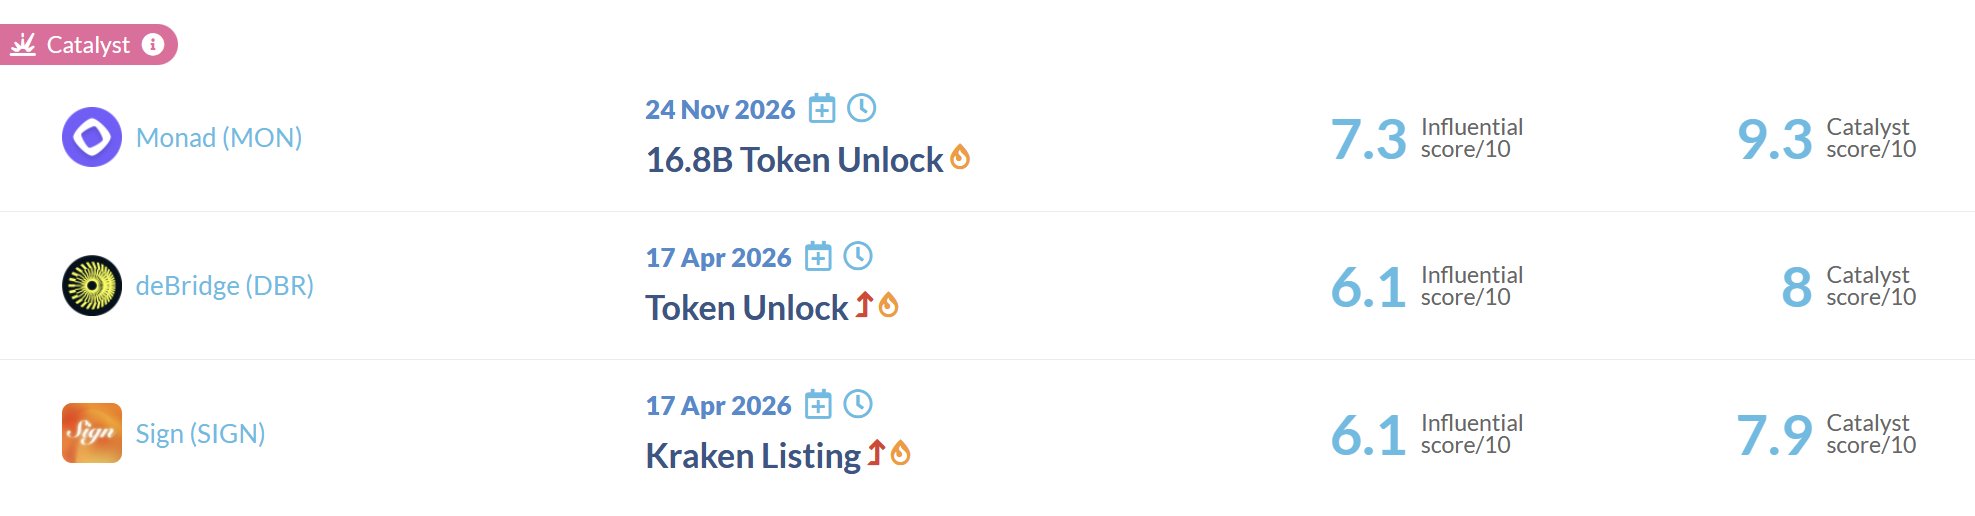Click clock icon on Sign row
This screenshot has height=516, width=1975.
[858, 404]
